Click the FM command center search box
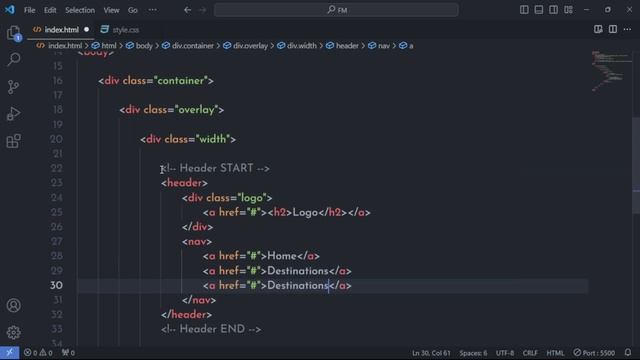The height and width of the screenshot is (360, 640). pyautogui.click(x=336, y=10)
